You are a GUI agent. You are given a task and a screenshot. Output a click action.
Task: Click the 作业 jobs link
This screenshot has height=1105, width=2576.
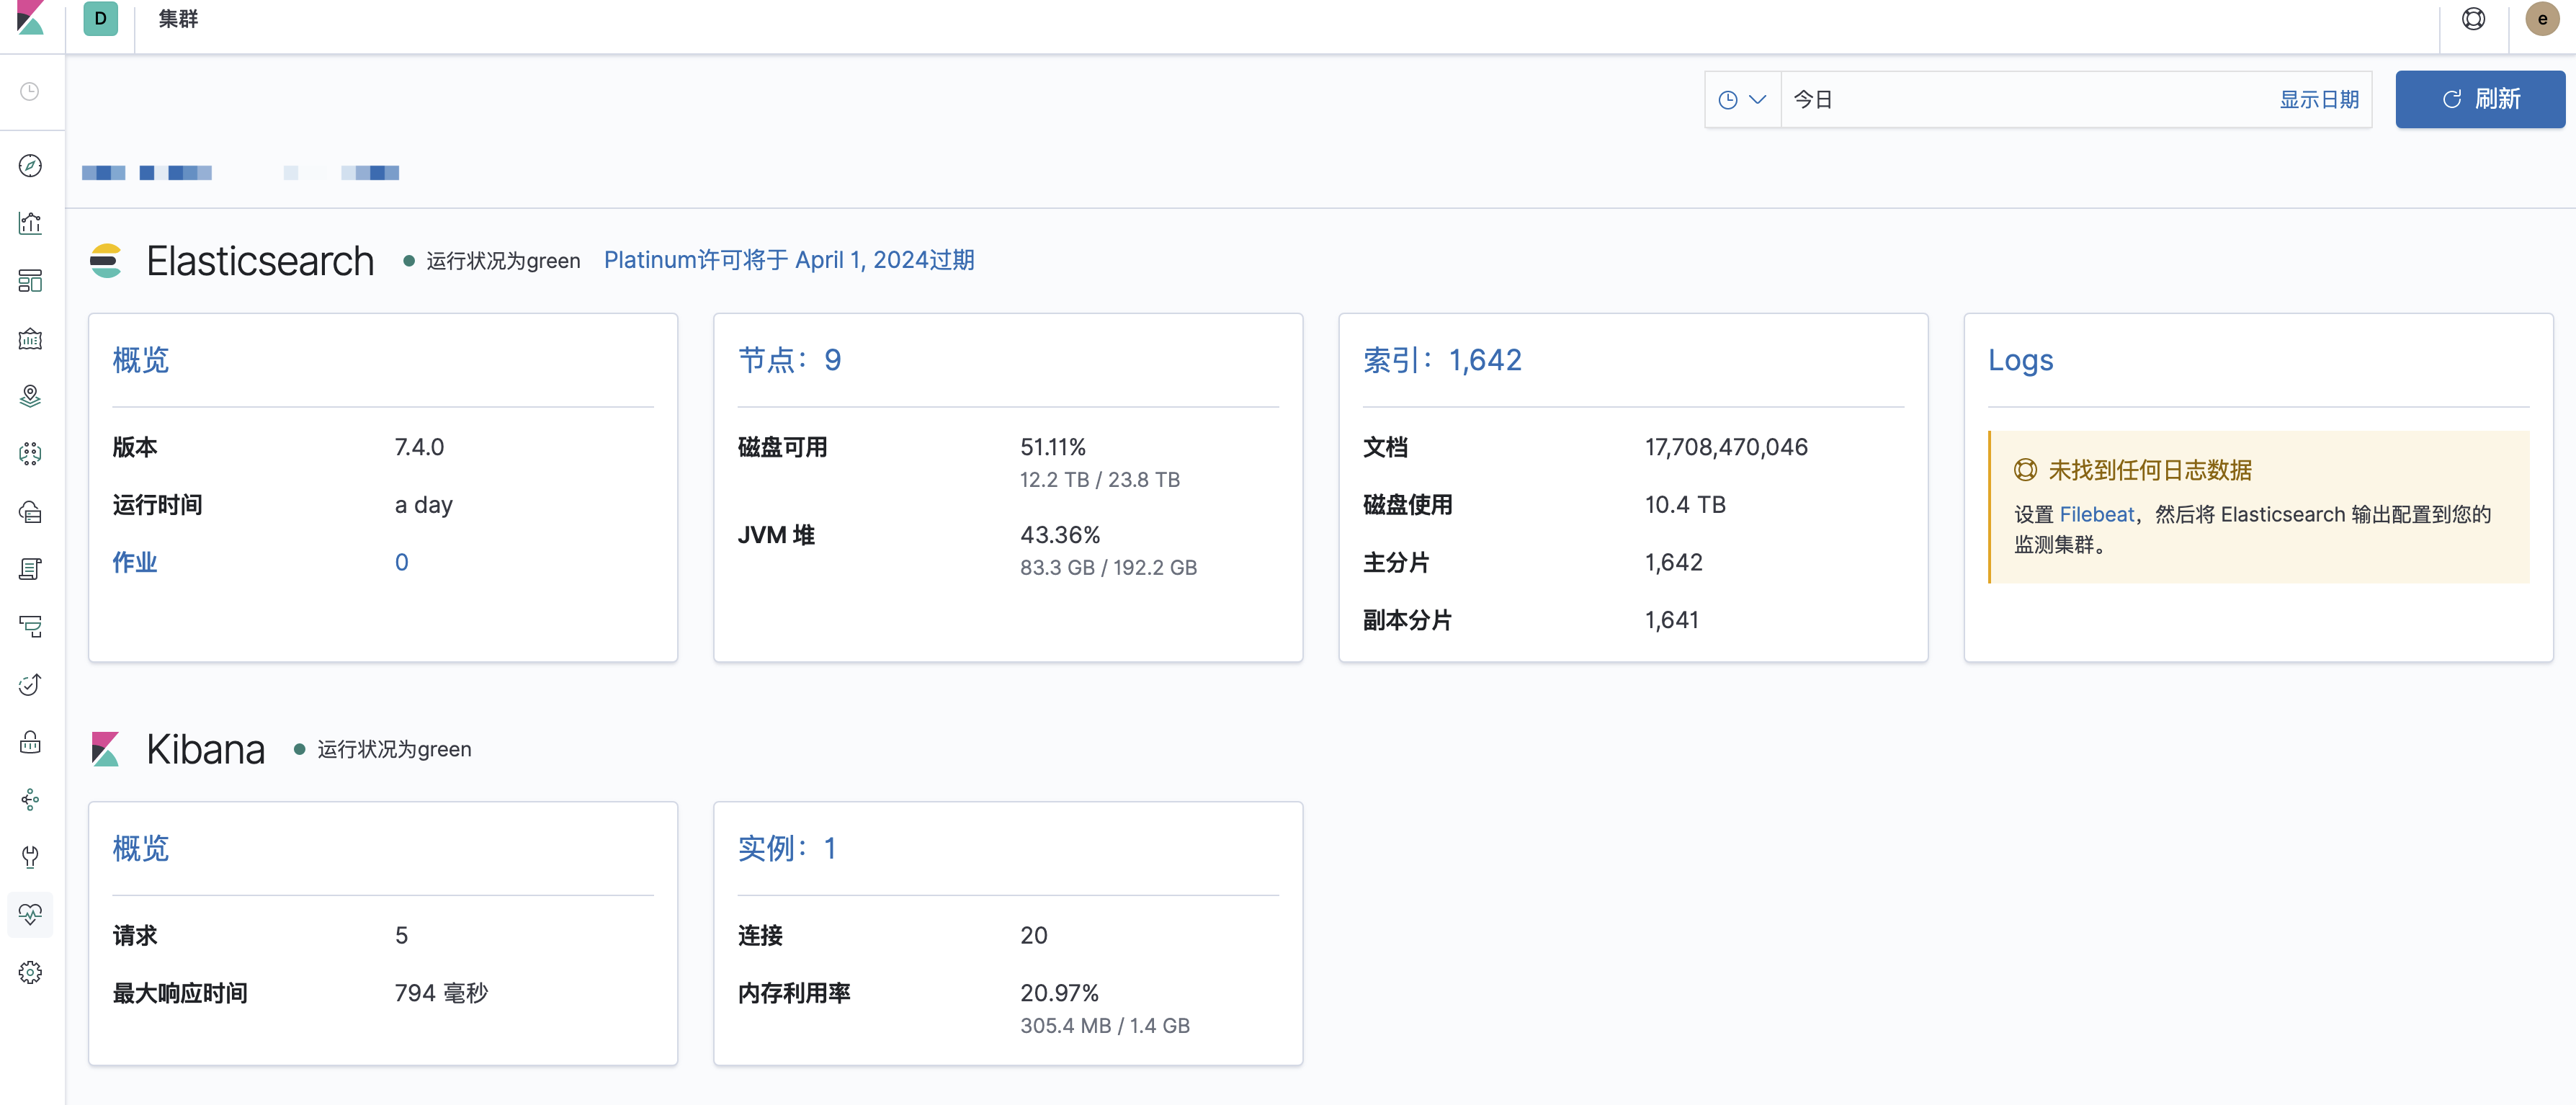coord(135,562)
